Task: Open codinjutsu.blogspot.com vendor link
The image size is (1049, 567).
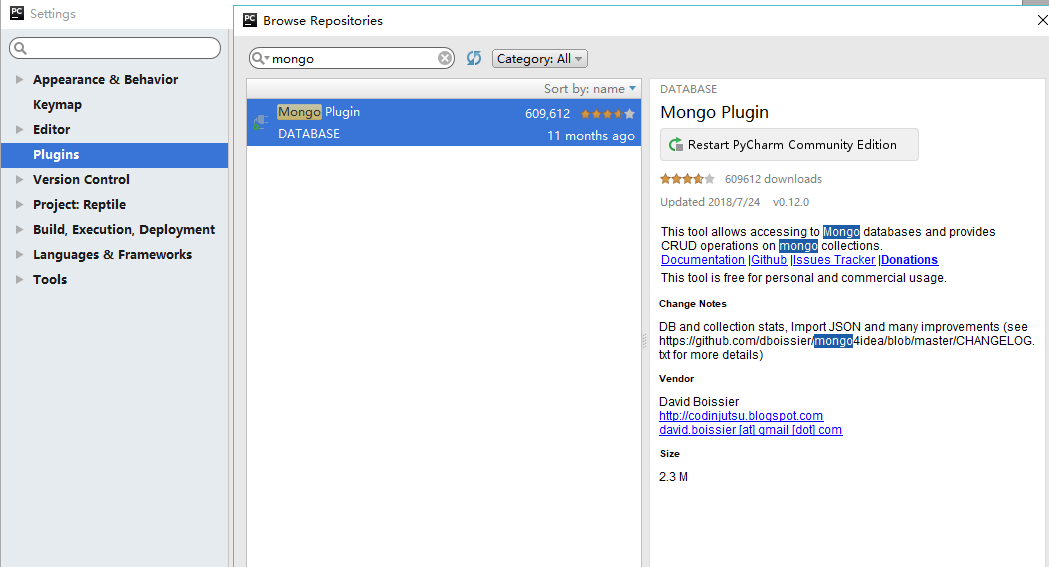Action: (741, 415)
